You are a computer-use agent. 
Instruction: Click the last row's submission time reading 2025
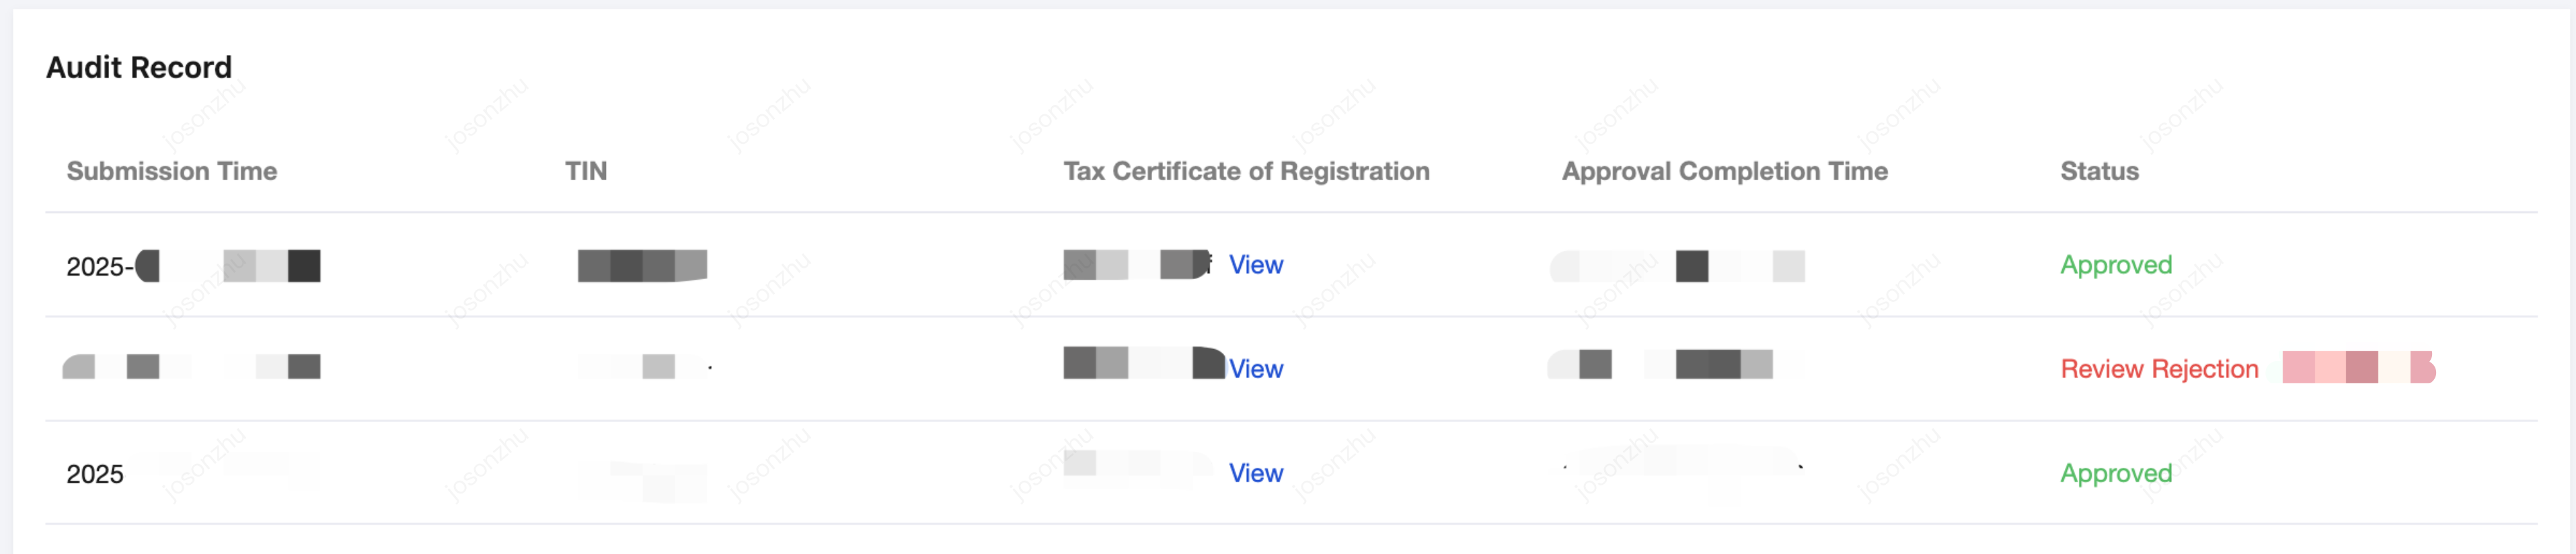(95, 474)
